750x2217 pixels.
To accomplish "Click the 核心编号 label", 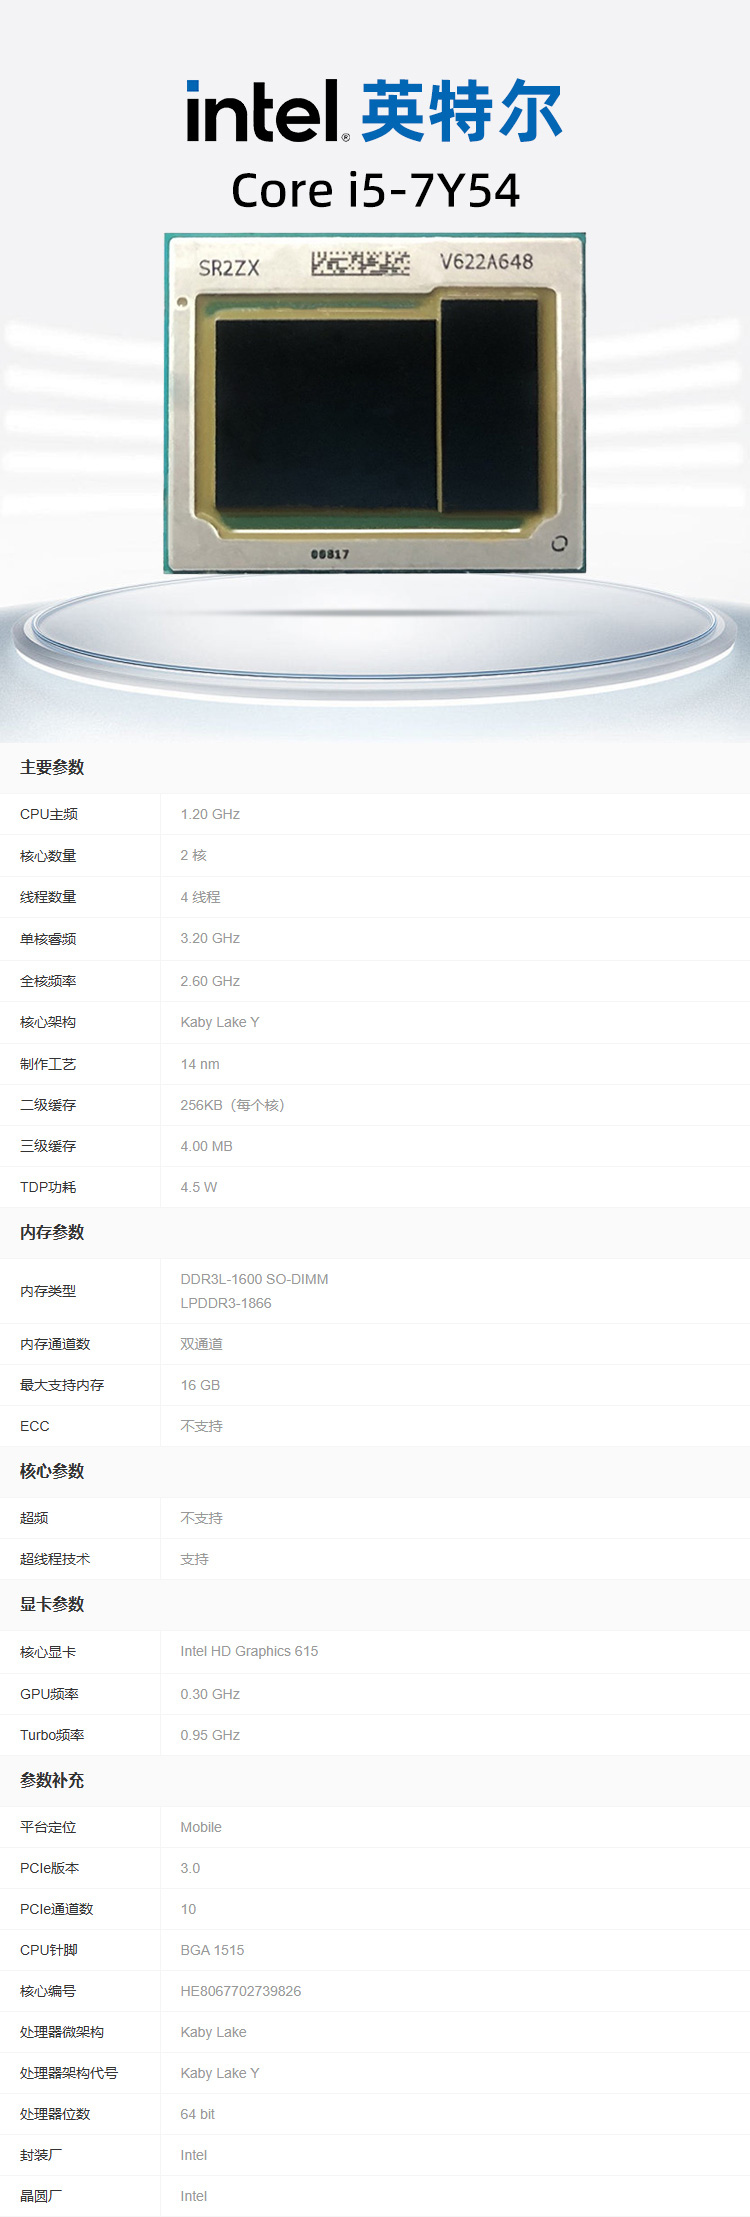I will pos(48,1991).
